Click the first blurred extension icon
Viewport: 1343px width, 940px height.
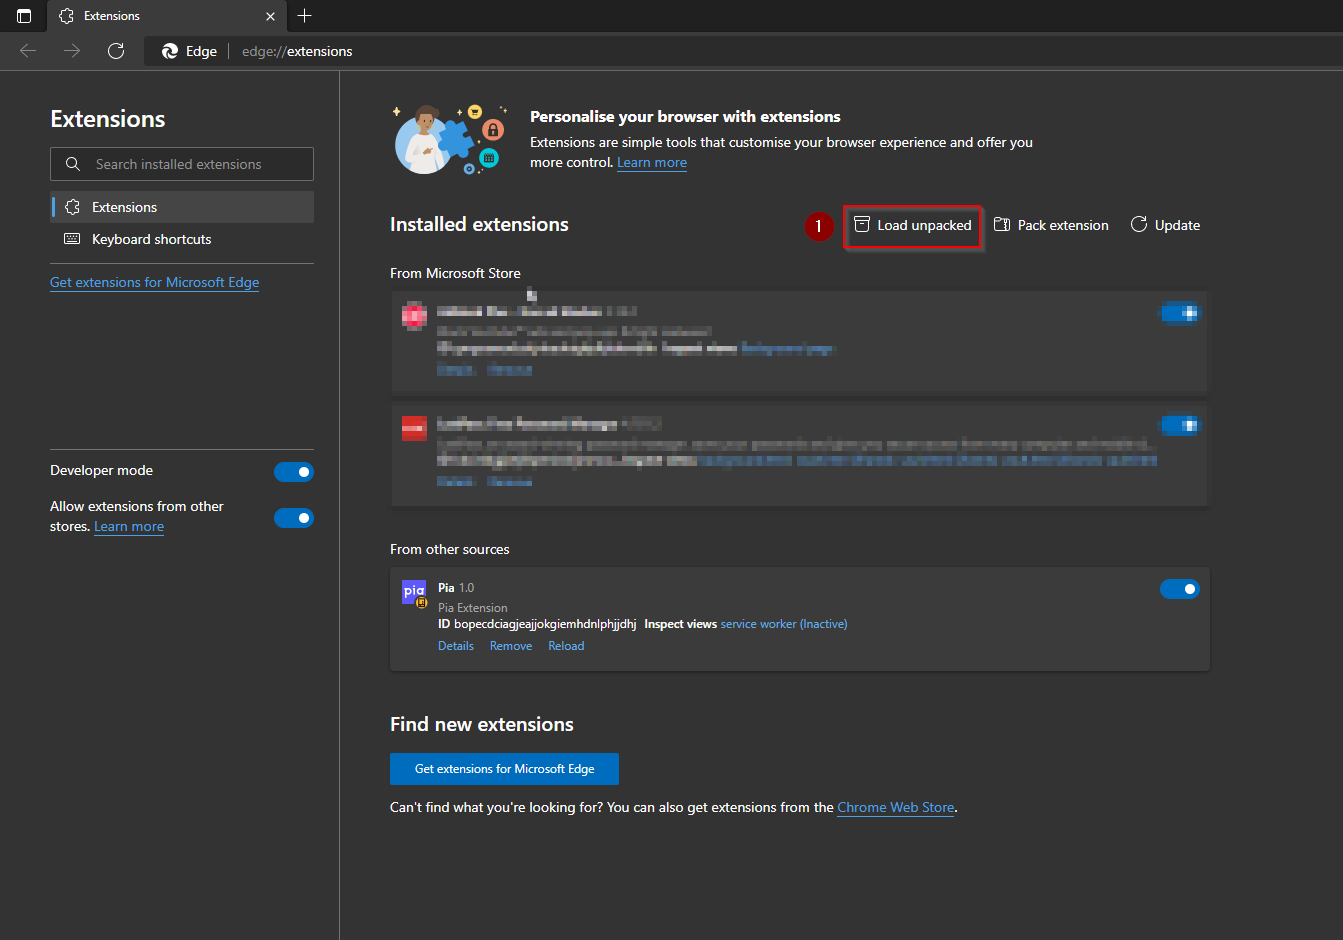(414, 315)
